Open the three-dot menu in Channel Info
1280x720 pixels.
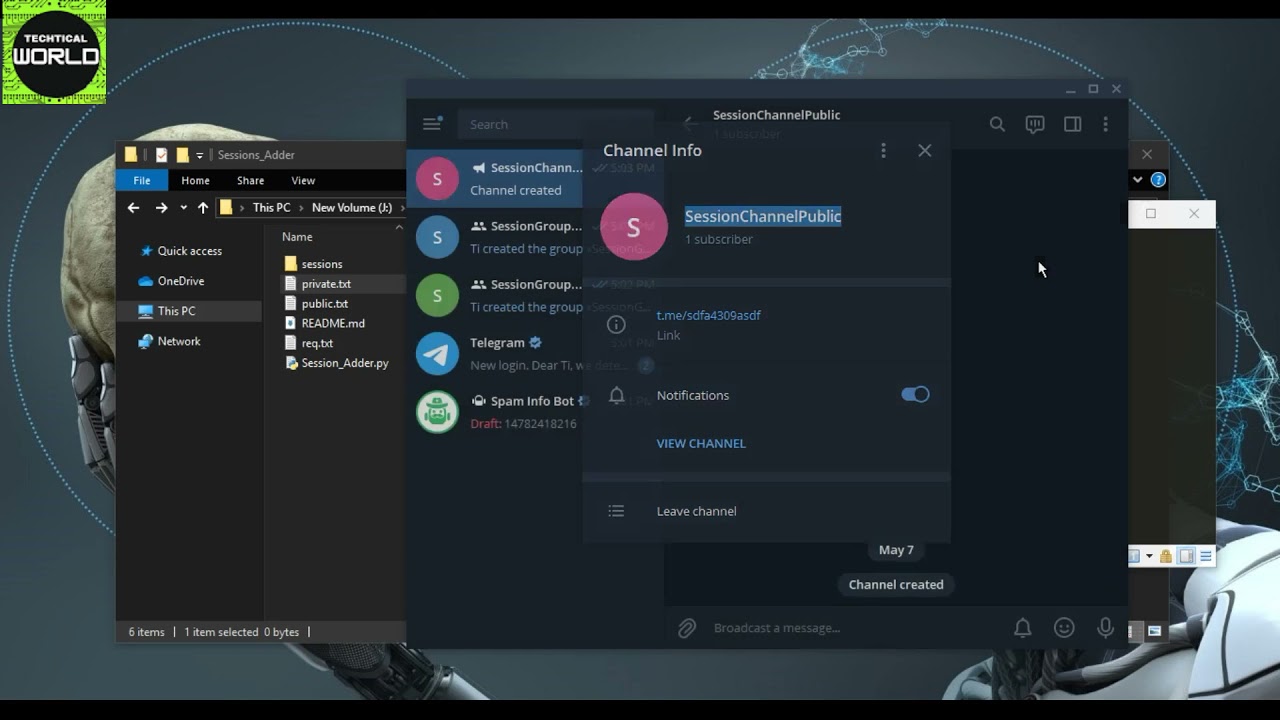pos(883,150)
